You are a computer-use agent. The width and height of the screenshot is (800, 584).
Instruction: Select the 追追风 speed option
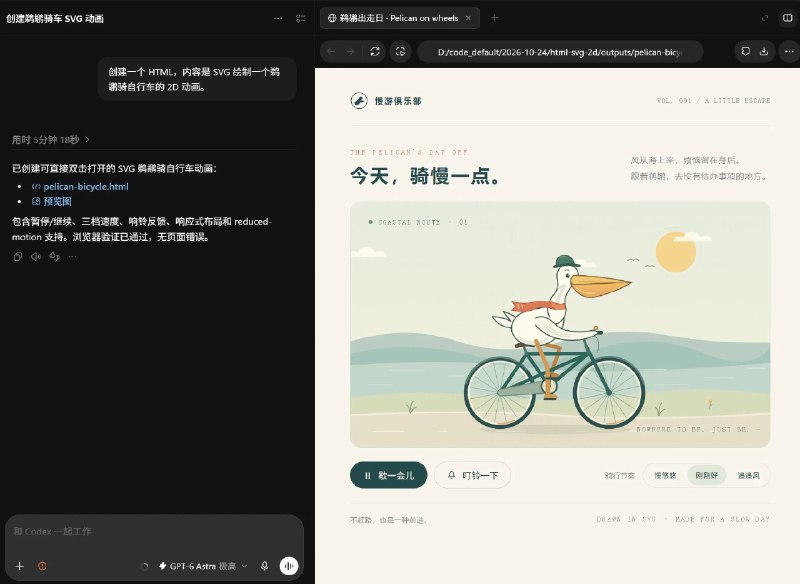coord(748,475)
